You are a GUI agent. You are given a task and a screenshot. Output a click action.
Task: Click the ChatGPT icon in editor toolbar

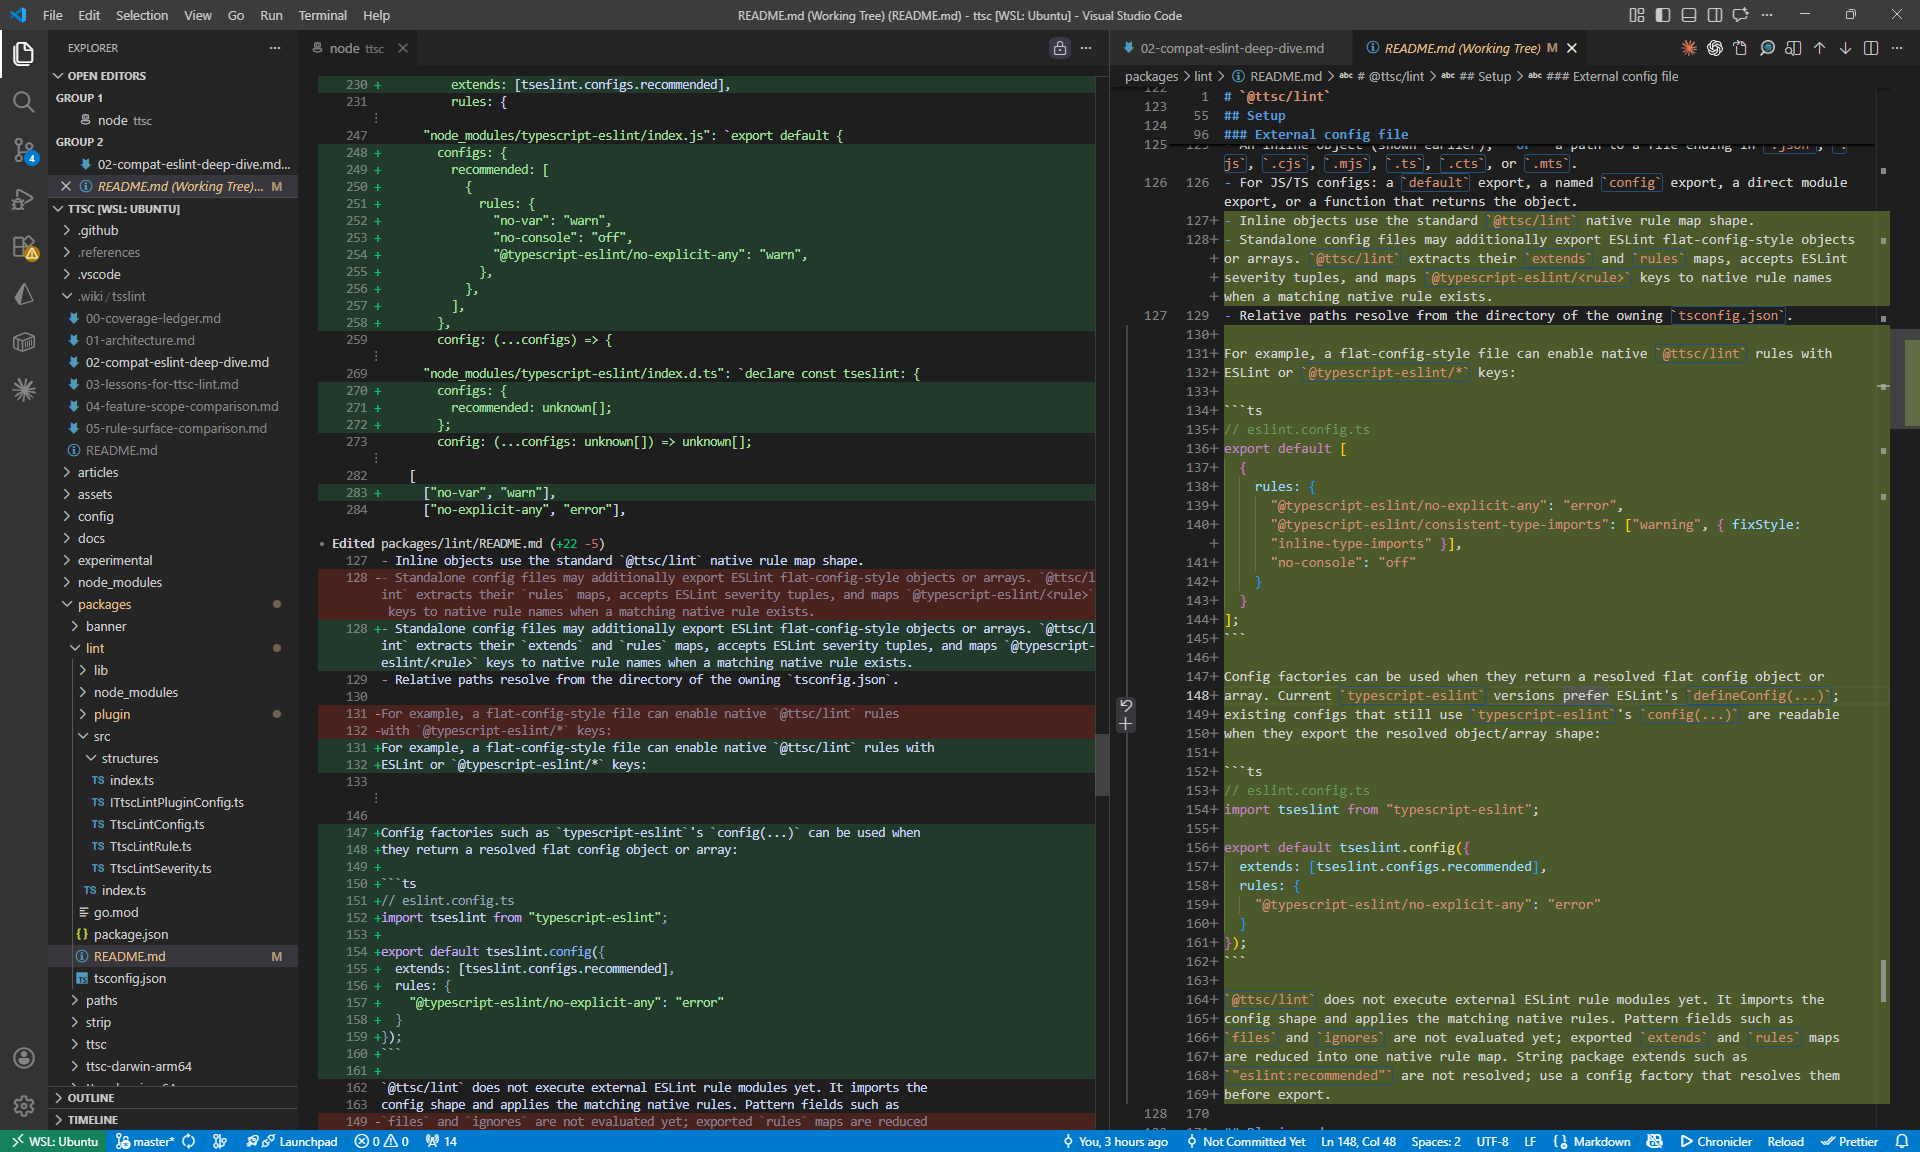pos(1715,48)
